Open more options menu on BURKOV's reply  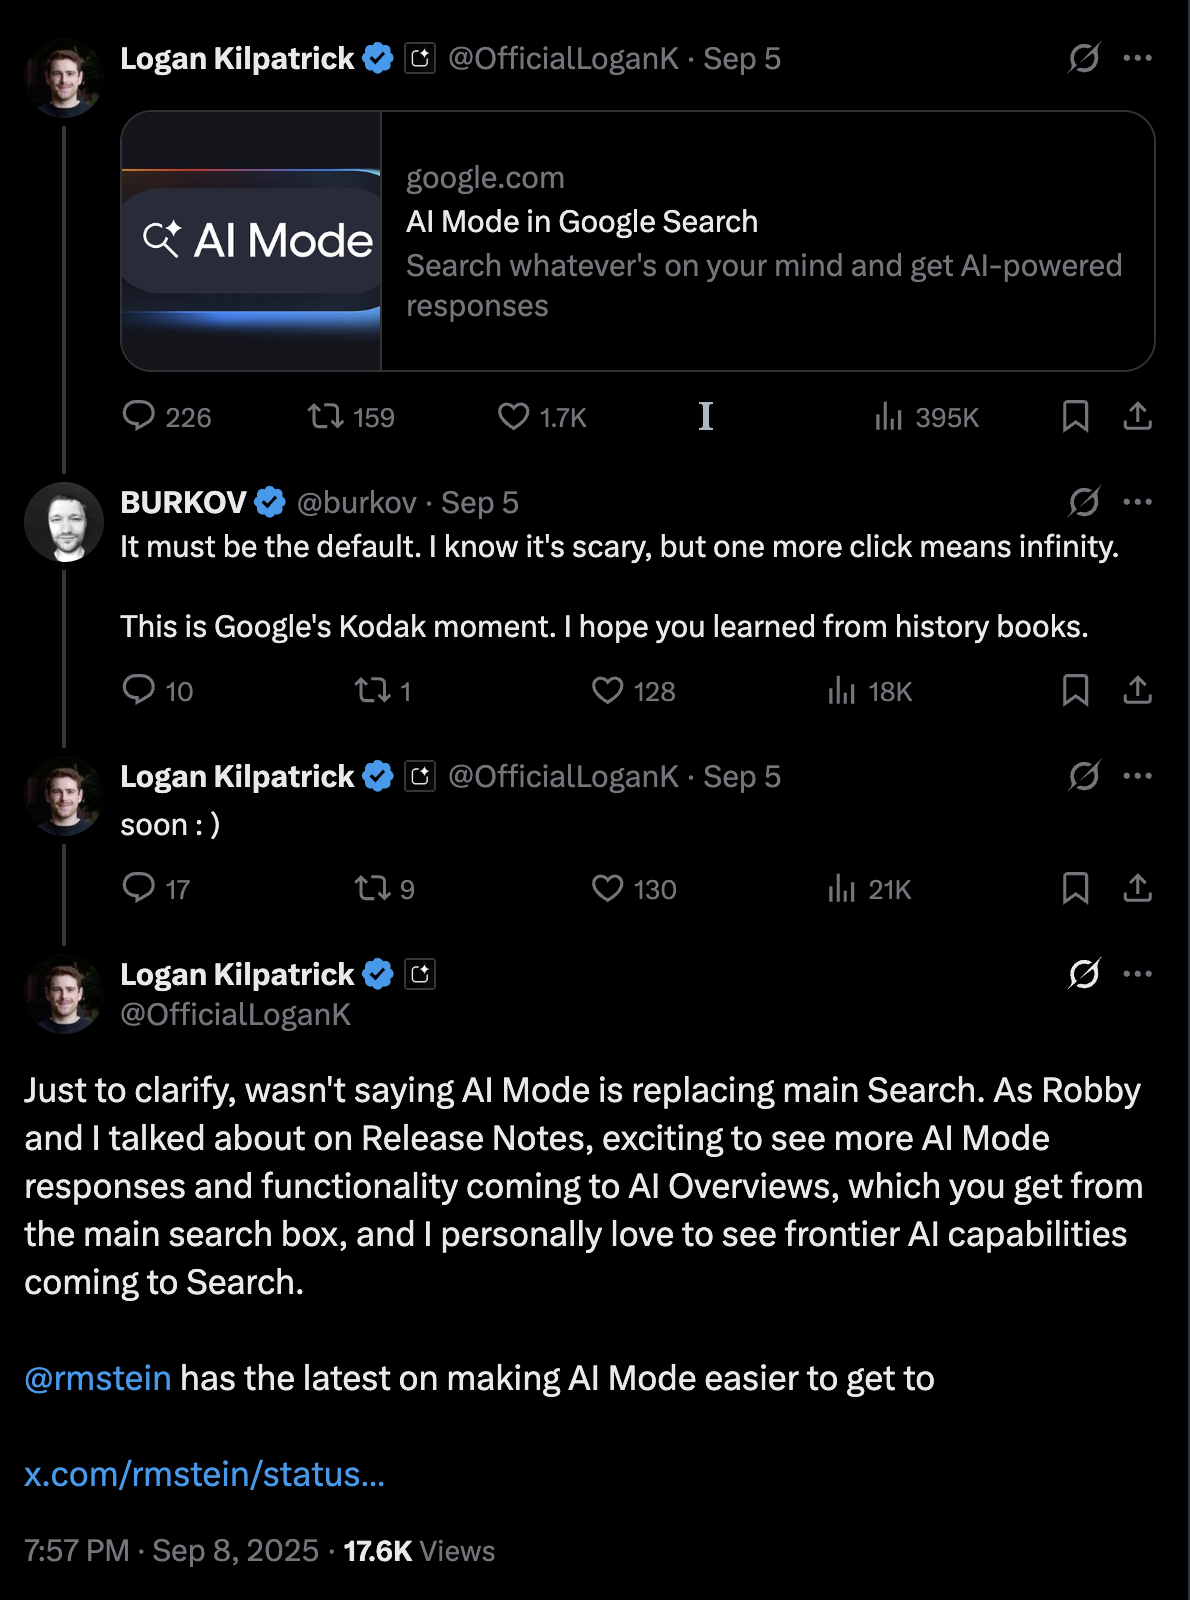[x=1137, y=502]
